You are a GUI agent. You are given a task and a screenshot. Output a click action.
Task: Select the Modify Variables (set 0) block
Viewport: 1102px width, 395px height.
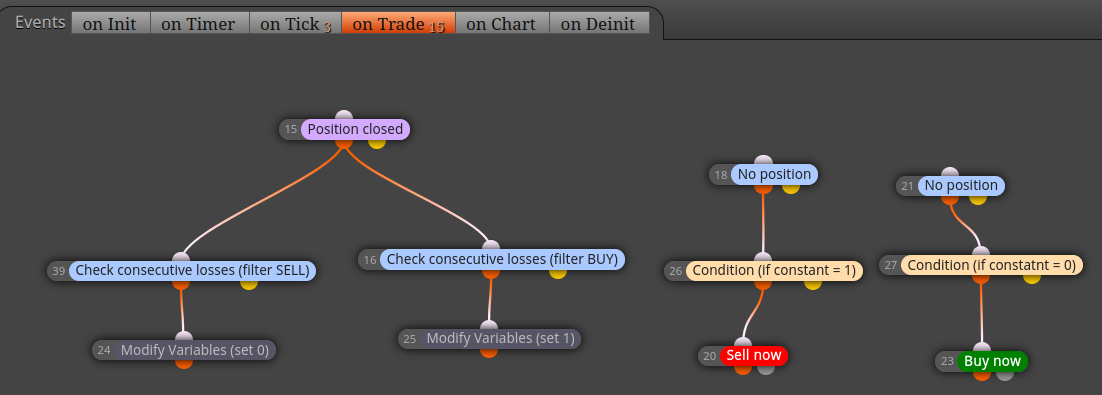click(195, 350)
